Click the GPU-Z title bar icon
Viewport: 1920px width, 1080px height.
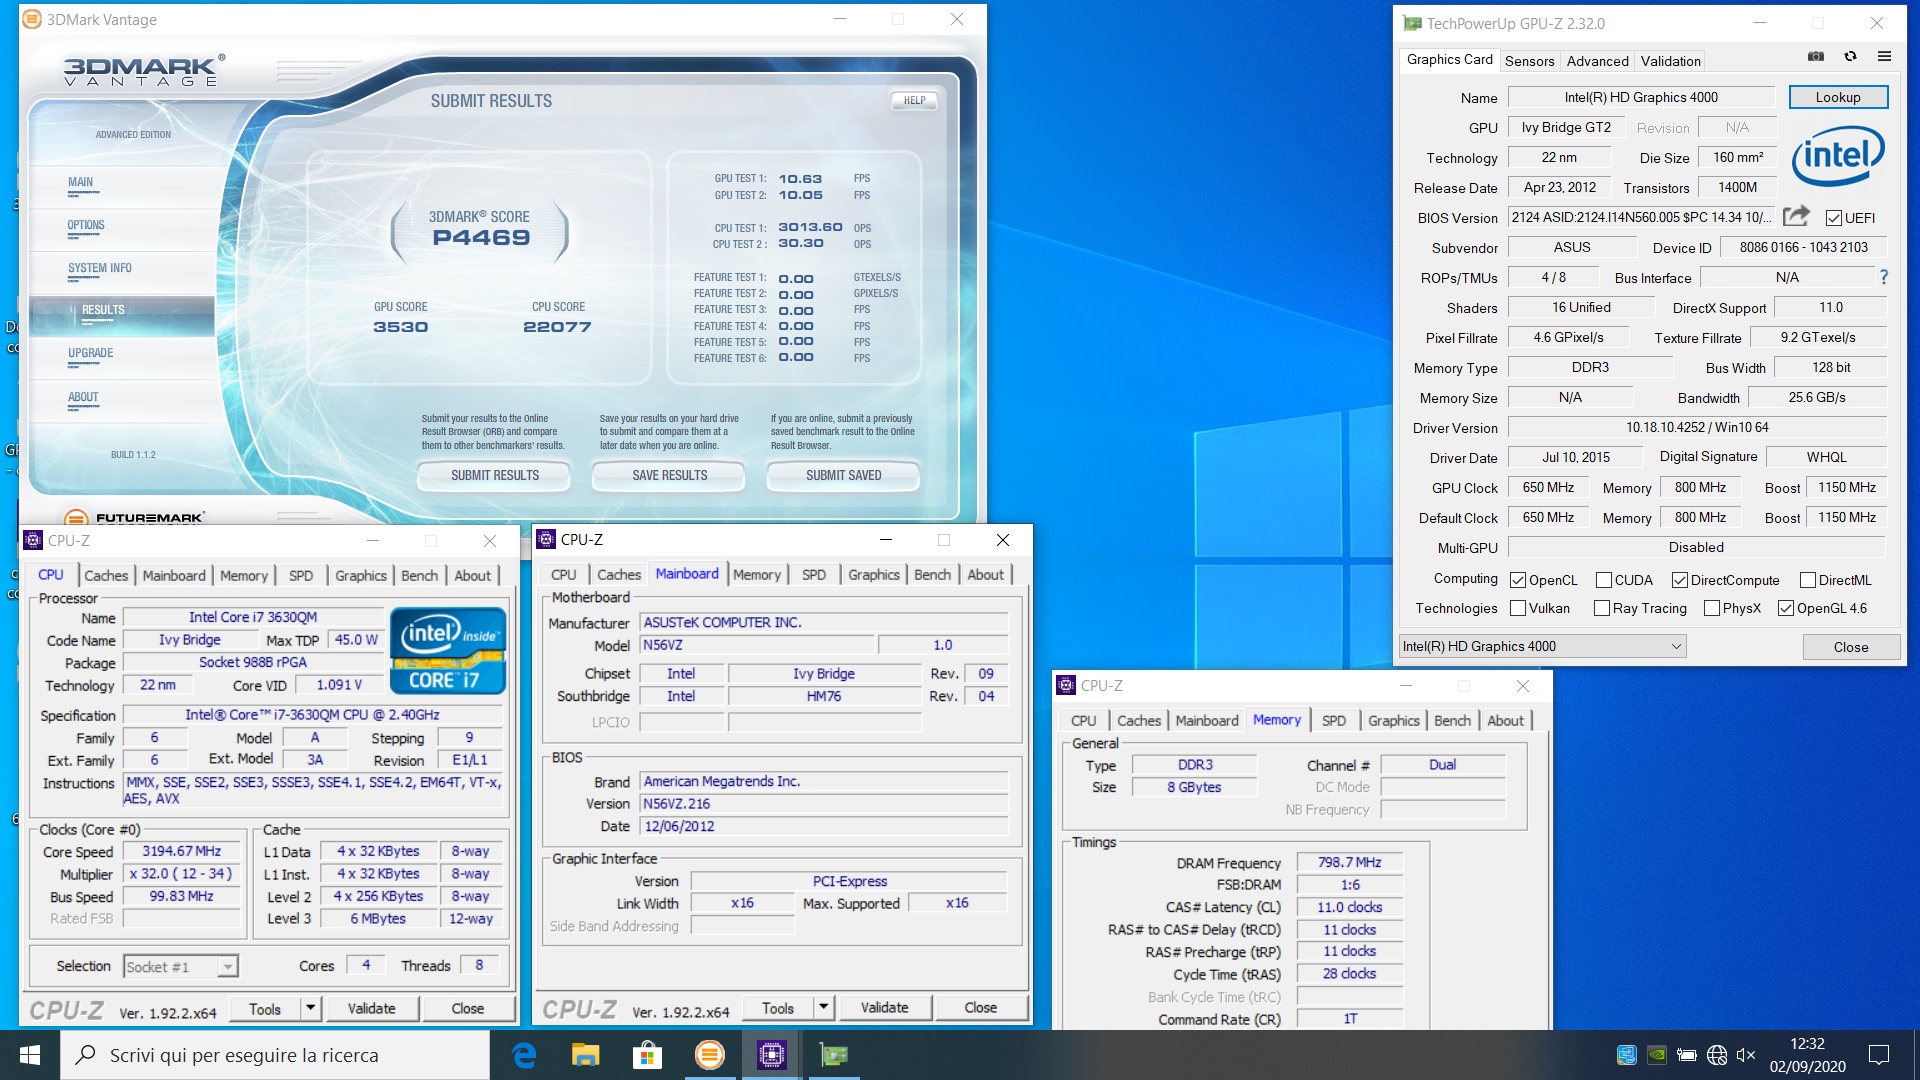[x=1412, y=23]
